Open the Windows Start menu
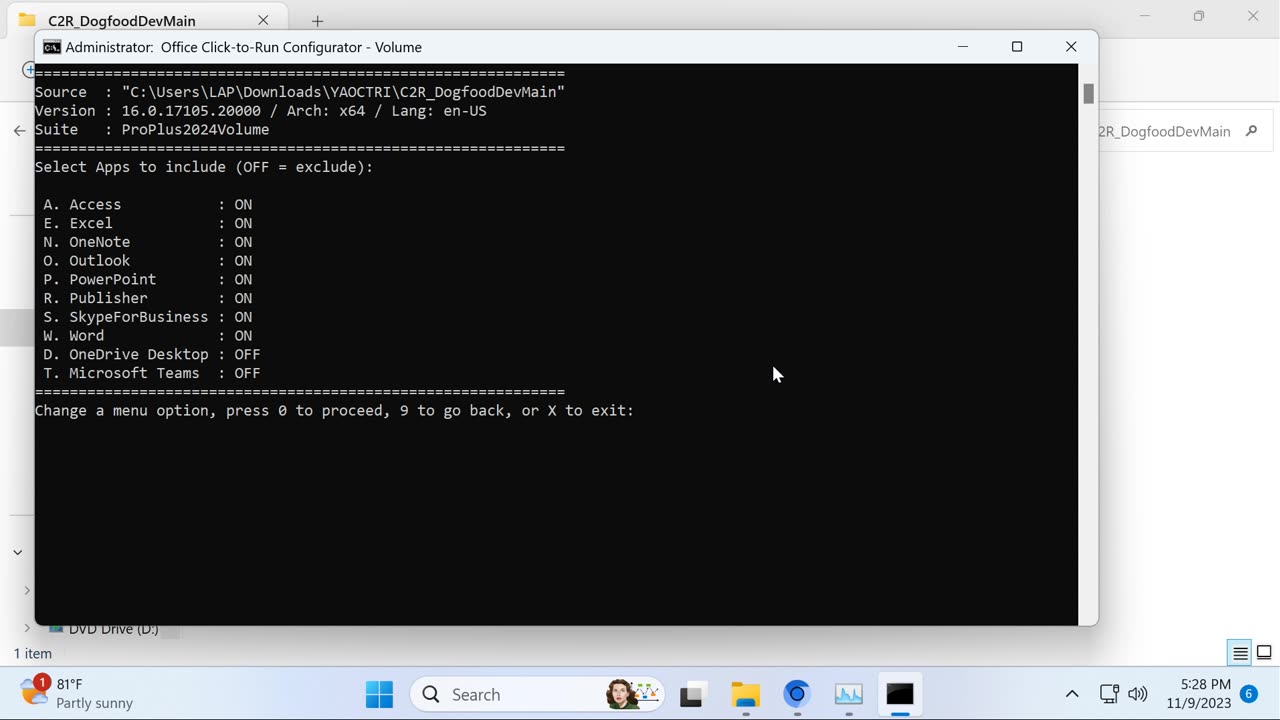 pyautogui.click(x=379, y=694)
